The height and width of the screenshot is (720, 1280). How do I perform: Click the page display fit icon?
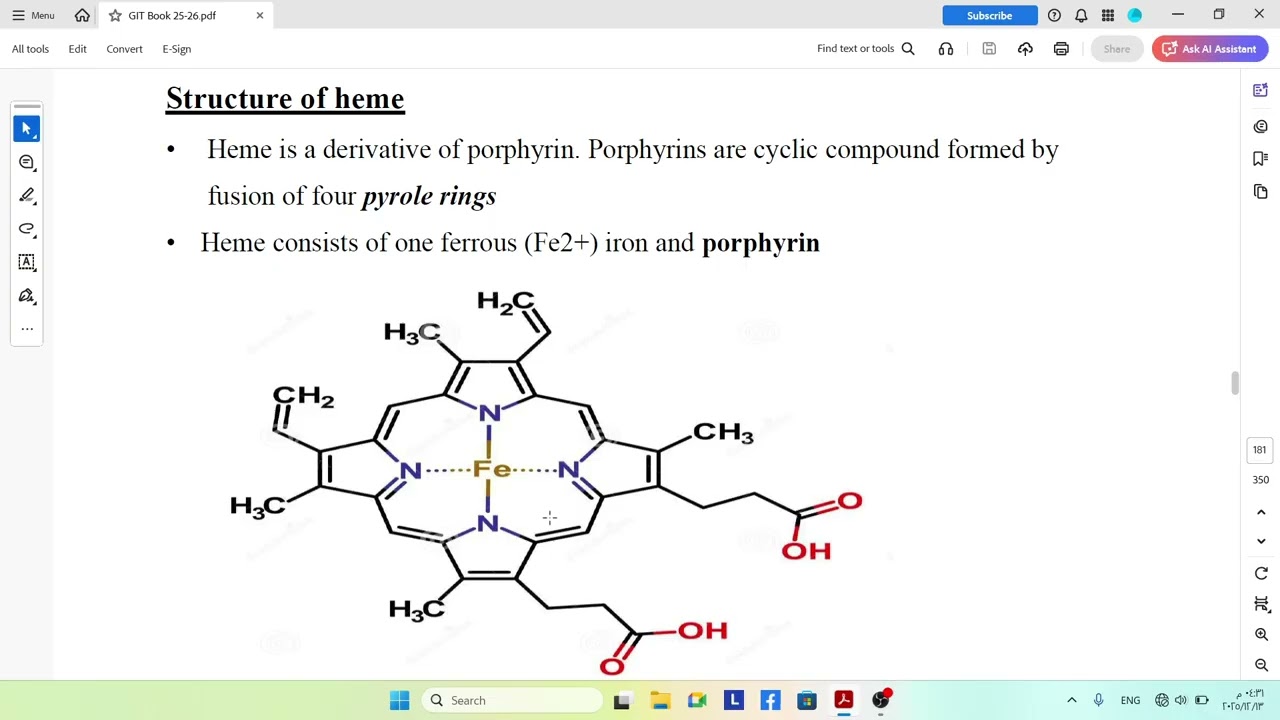click(x=1261, y=604)
